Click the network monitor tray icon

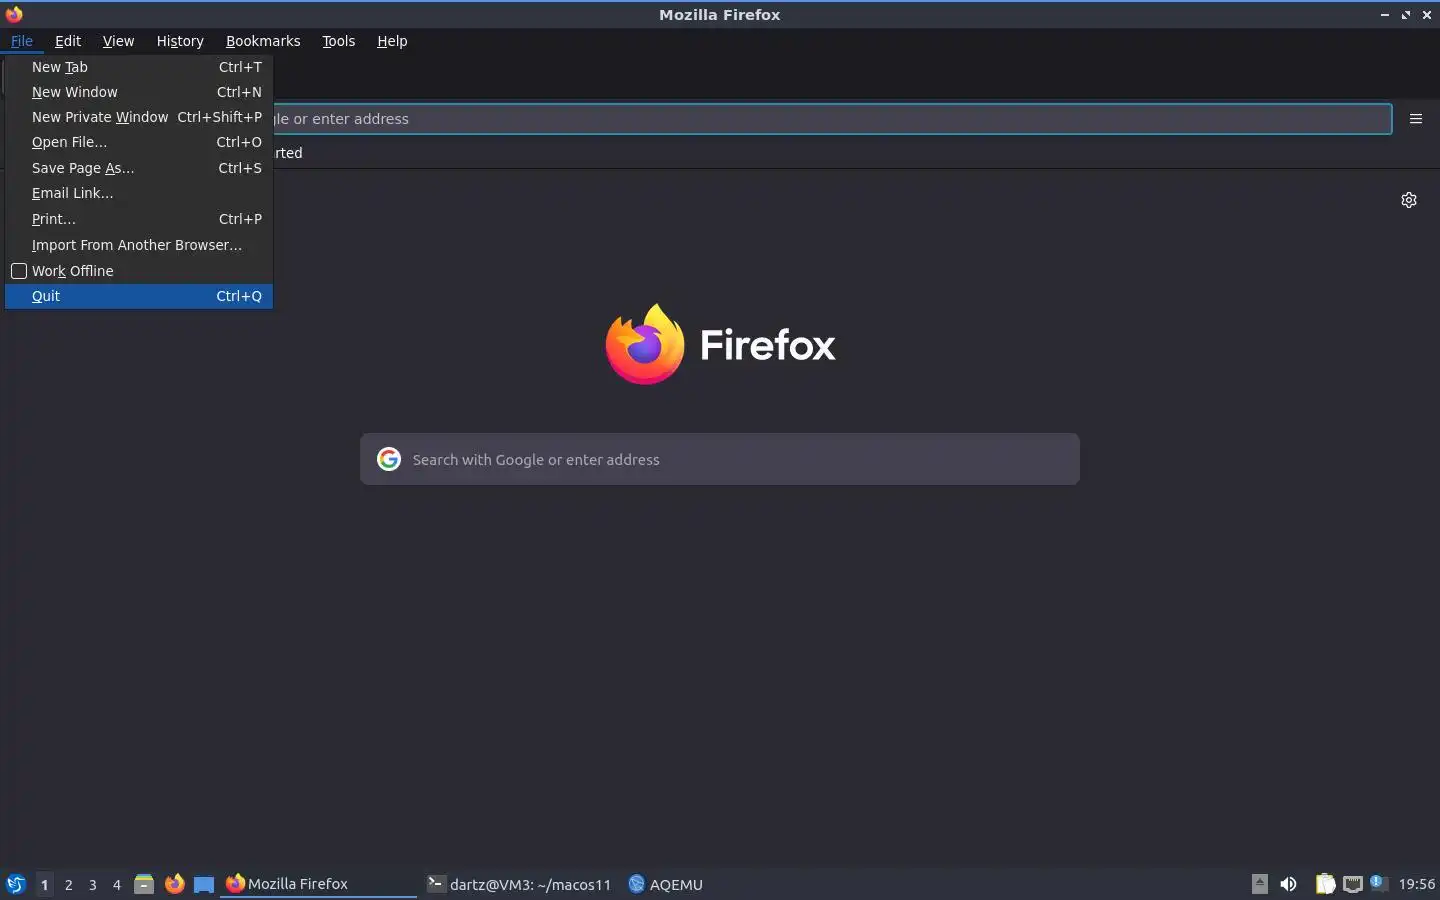click(x=1352, y=884)
